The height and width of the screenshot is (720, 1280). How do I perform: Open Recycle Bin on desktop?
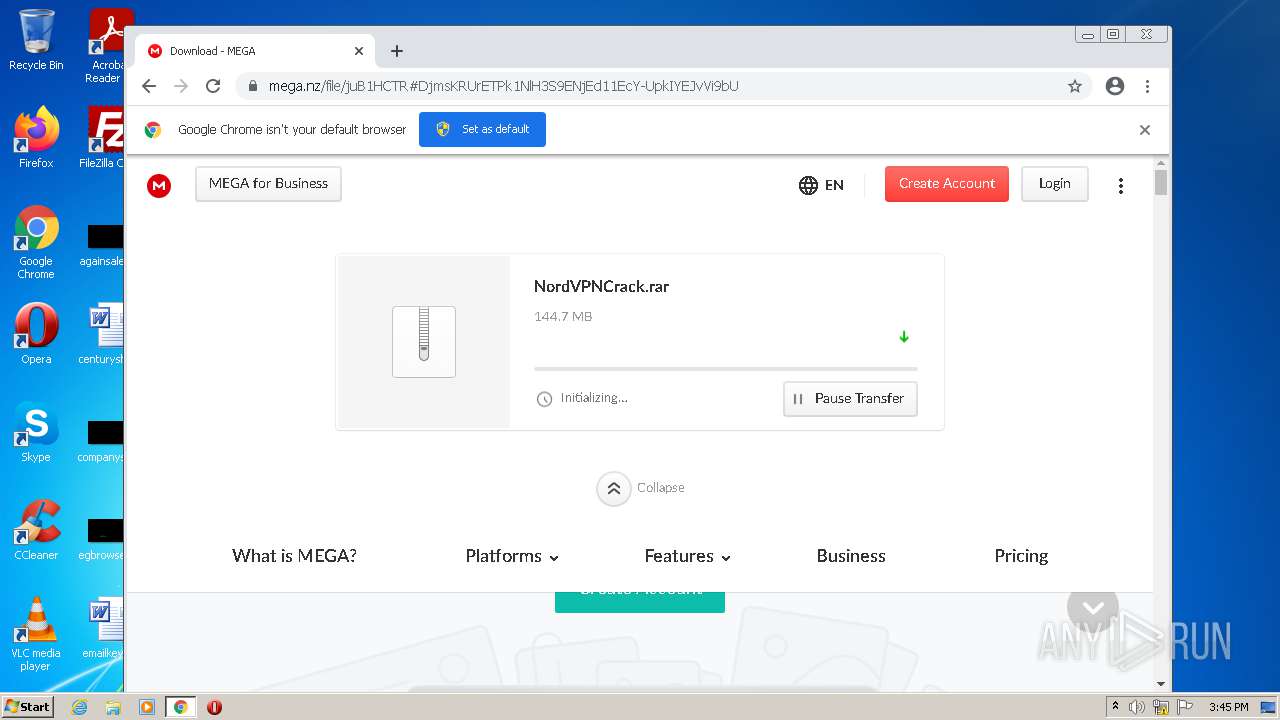tap(36, 40)
